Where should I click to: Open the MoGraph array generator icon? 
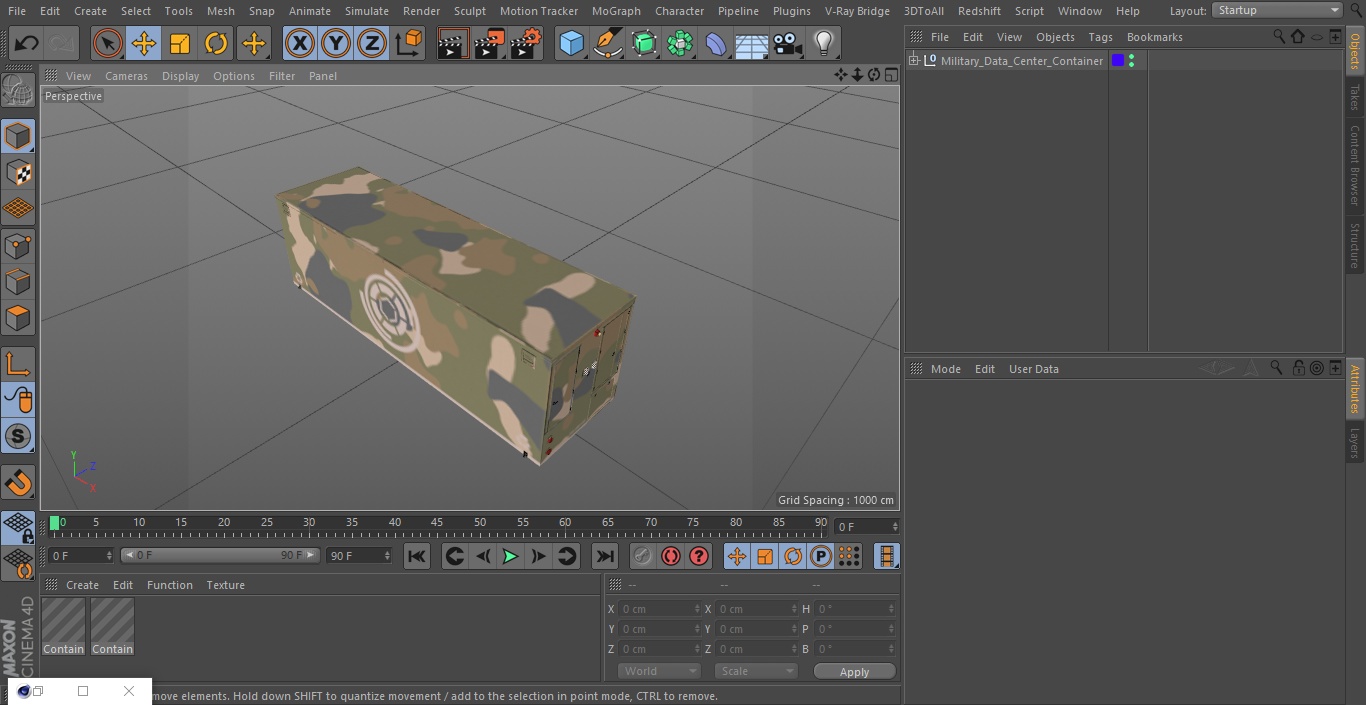click(x=680, y=44)
